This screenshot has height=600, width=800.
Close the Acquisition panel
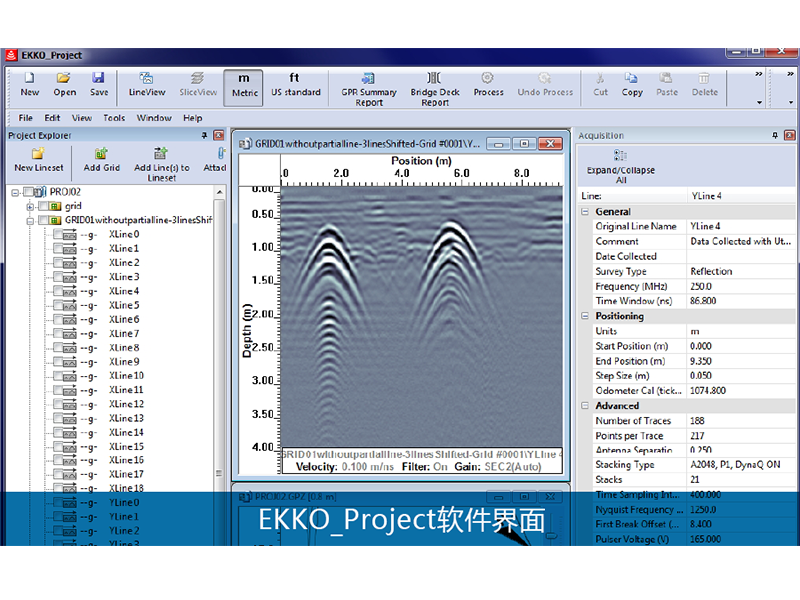[789, 135]
